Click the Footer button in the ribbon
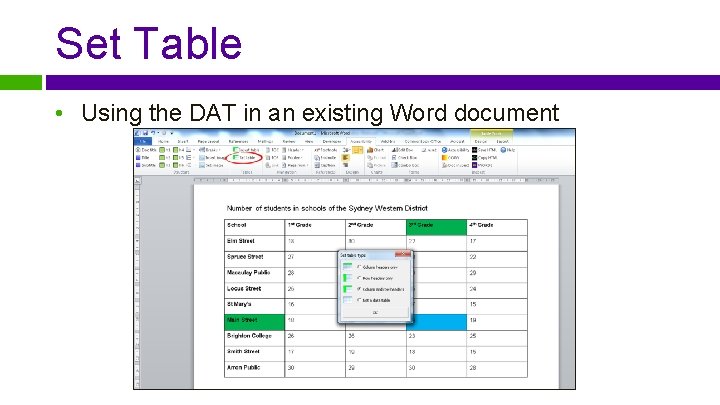This screenshot has width=720, height=405. [292, 158]
